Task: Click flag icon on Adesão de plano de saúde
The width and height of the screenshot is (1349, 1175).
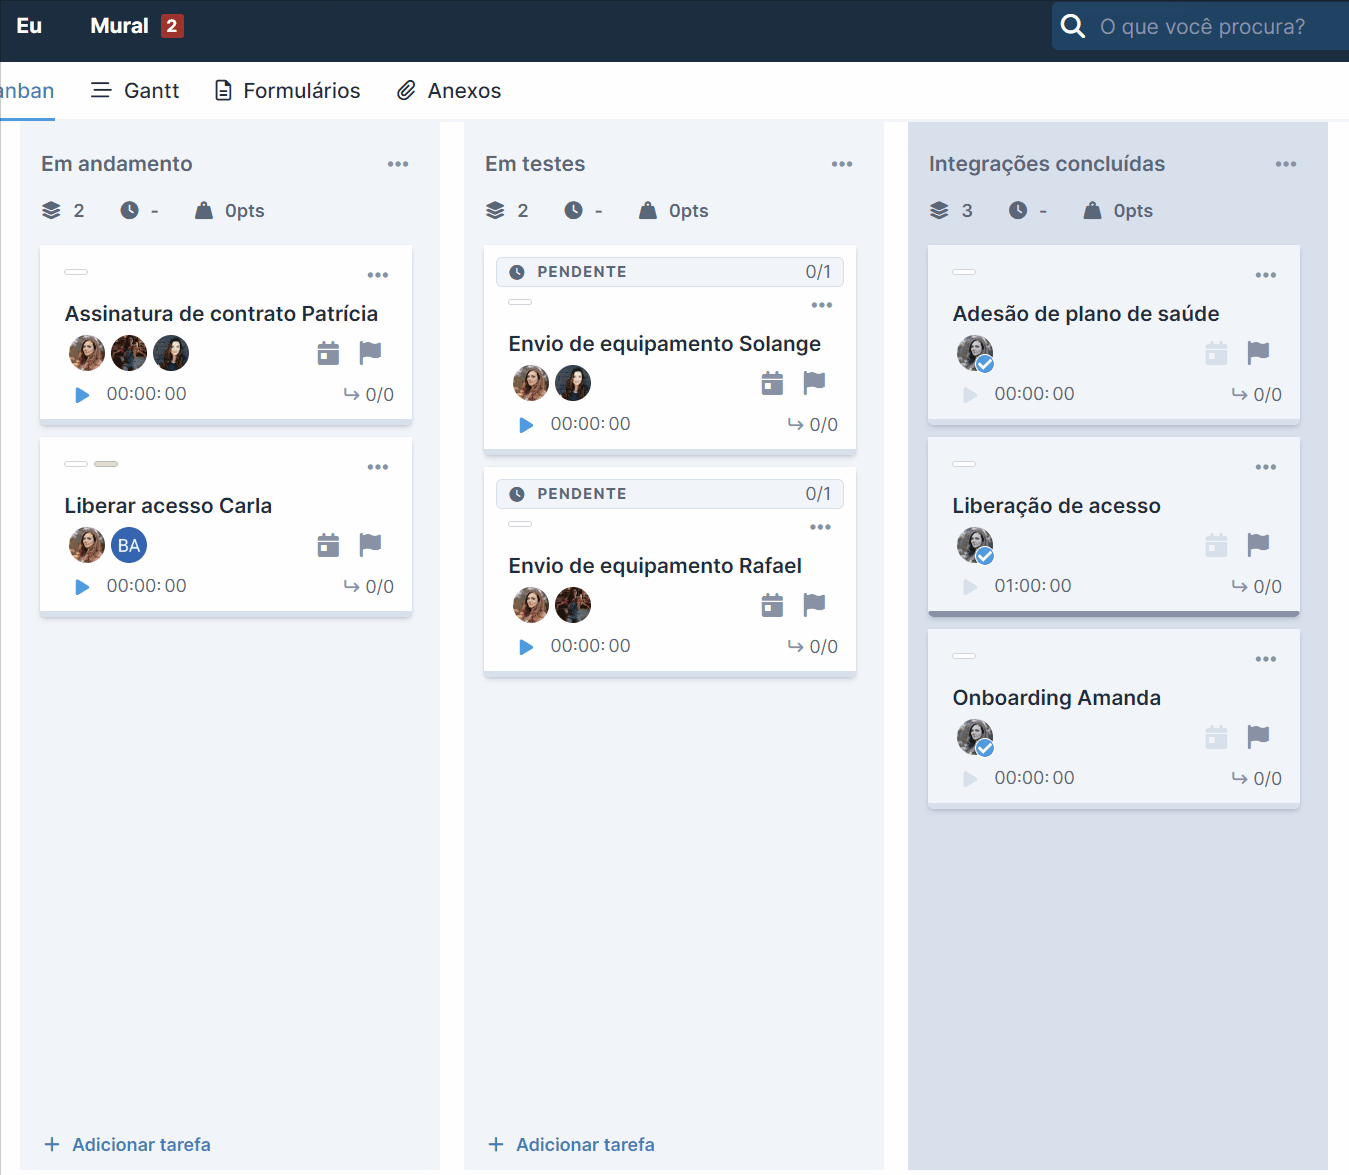Action: point(1258,352)
